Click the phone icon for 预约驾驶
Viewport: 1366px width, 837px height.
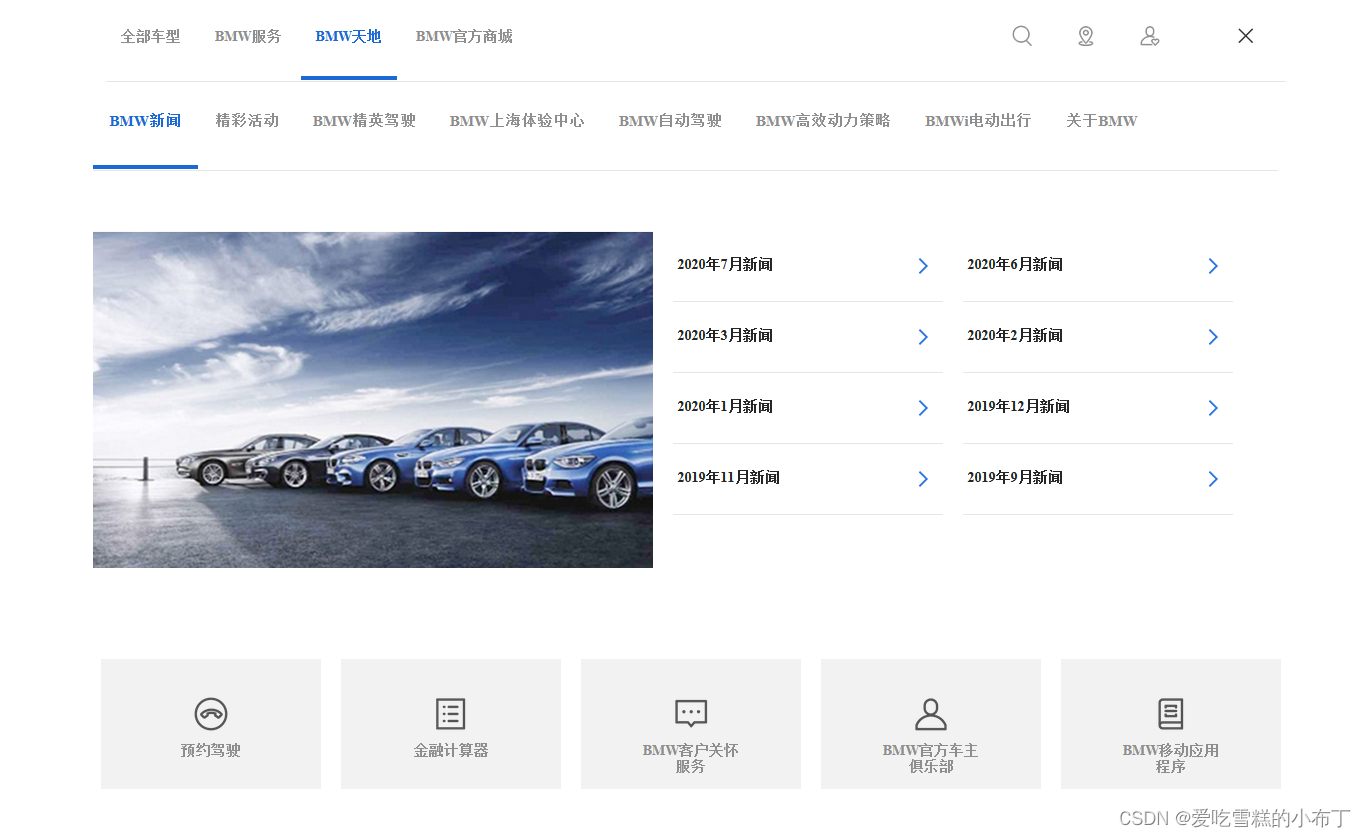tap(211, 714)
